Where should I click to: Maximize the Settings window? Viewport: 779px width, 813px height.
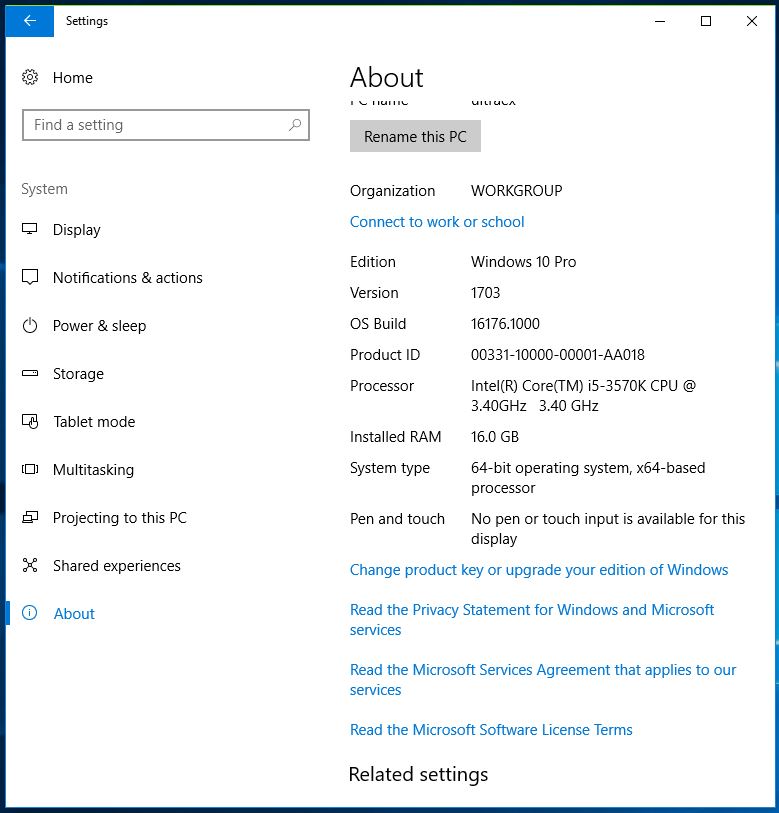pos(706,21)
